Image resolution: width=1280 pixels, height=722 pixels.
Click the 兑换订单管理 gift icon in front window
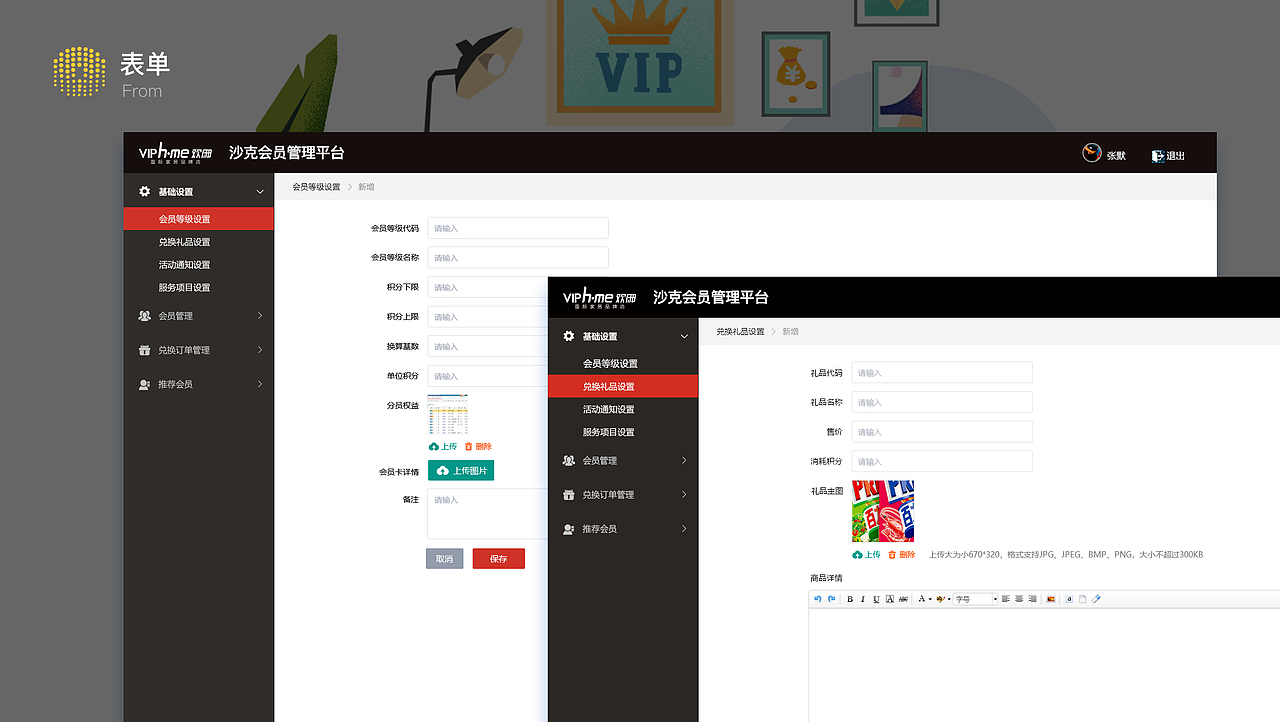click(569, 494)
